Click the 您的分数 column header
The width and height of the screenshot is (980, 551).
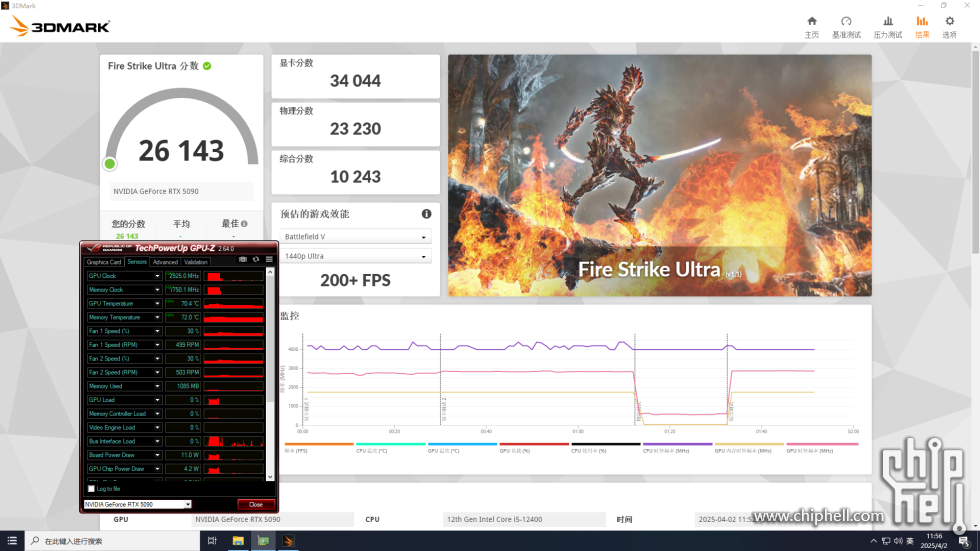(x=128, y=224)
